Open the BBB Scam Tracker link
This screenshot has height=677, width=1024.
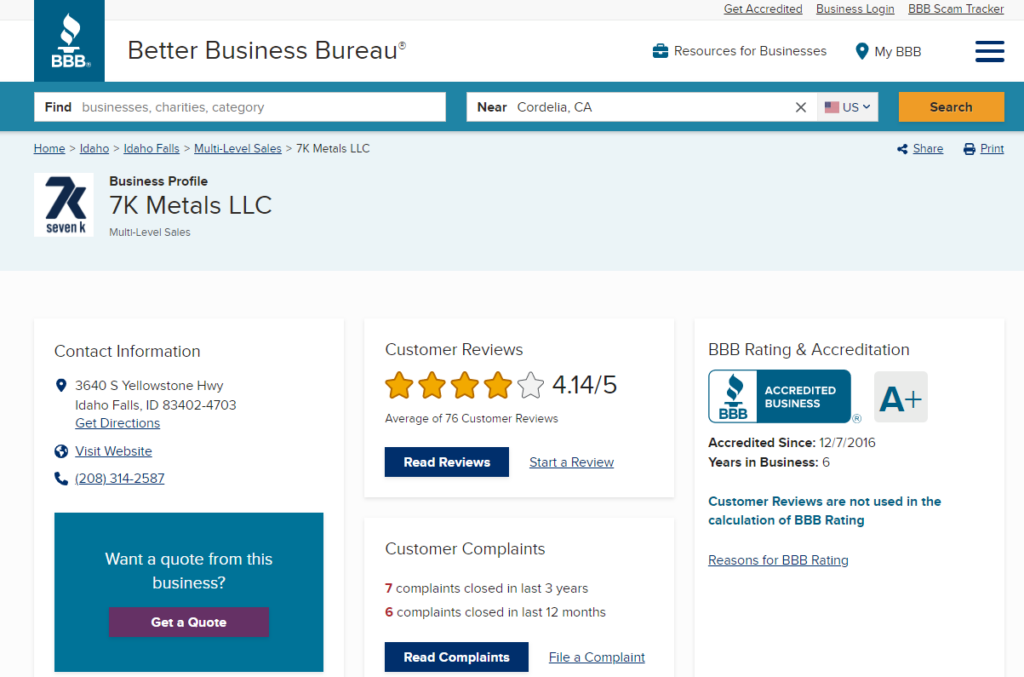pos(955,9)
